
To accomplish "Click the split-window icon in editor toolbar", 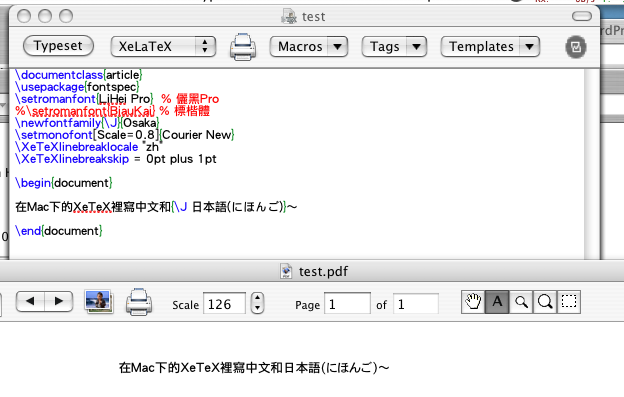I will pos(576,47).
